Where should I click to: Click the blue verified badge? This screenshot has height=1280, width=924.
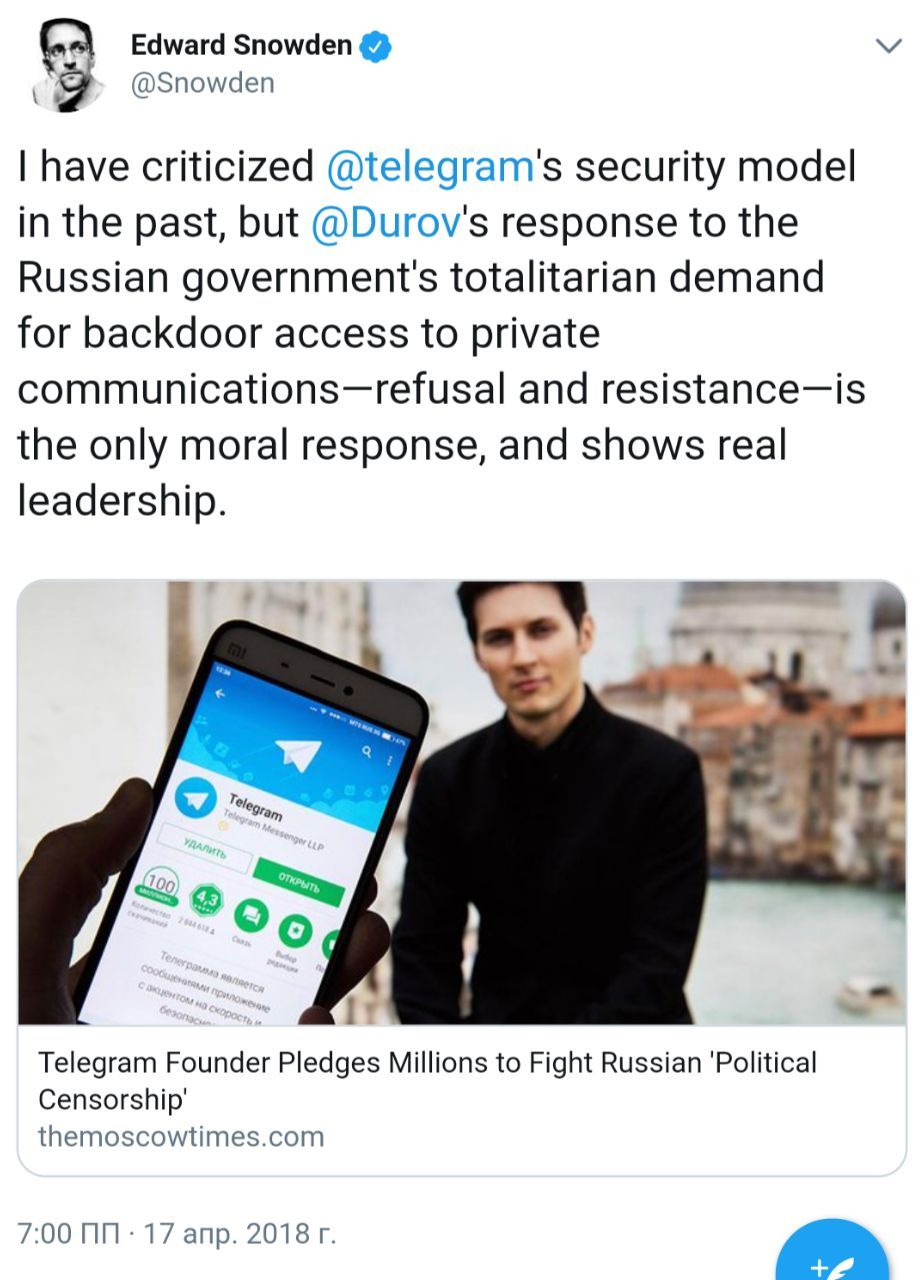pyautogui.click(x=376, y=46)
